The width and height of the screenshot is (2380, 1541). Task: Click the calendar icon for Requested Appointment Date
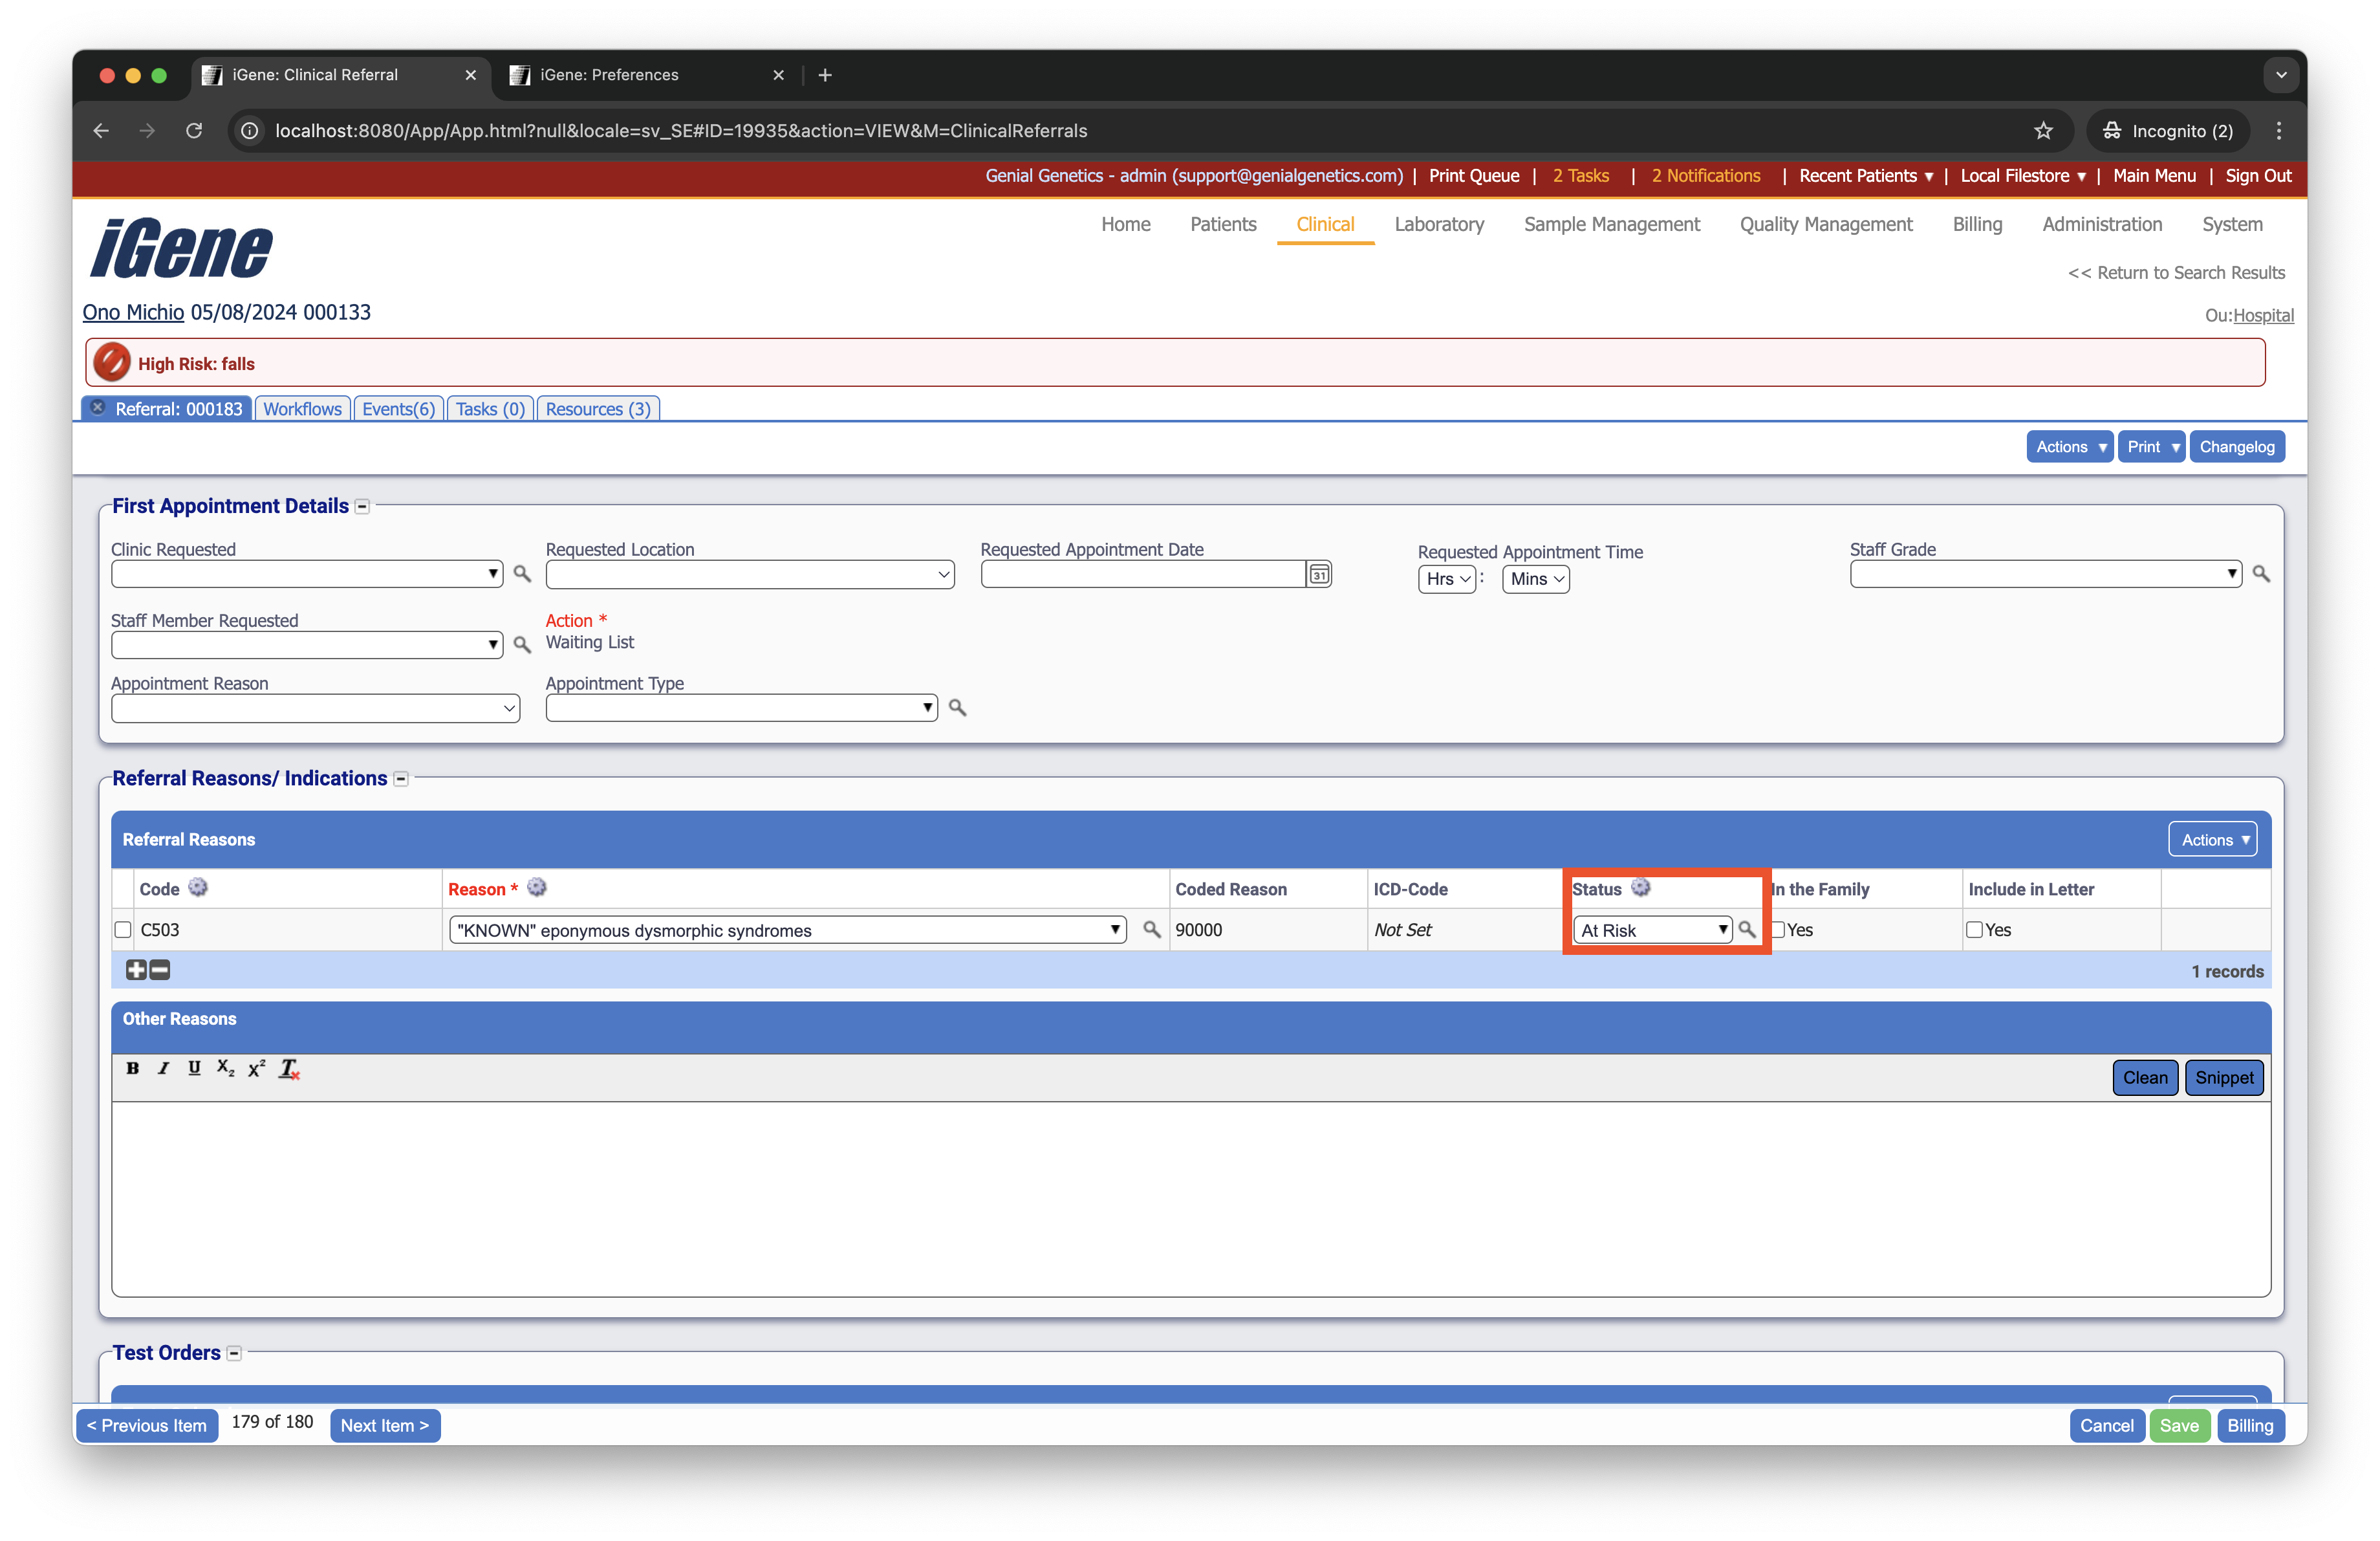tap(1319, 574)
